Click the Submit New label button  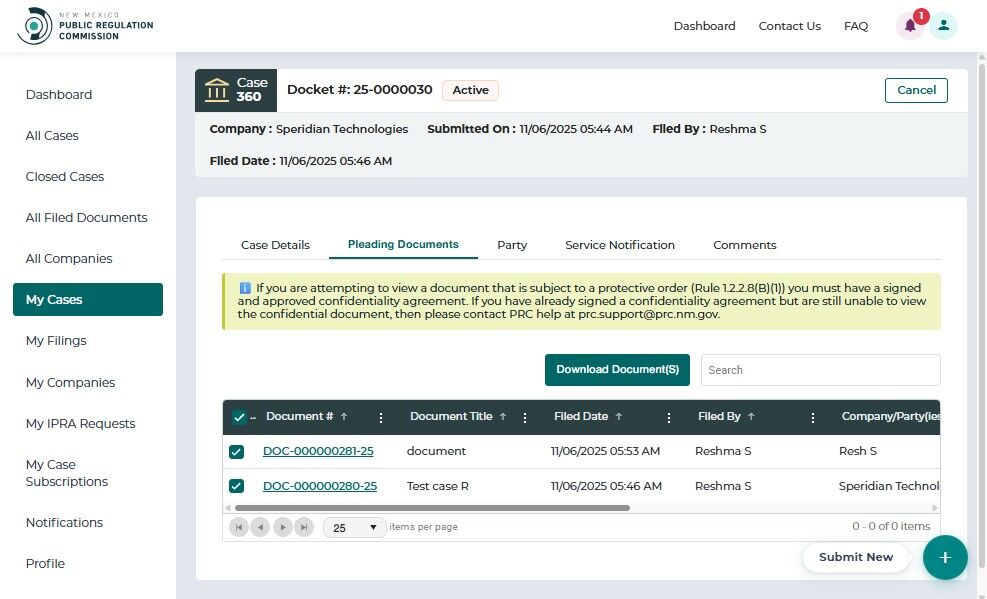coord(855,557)
